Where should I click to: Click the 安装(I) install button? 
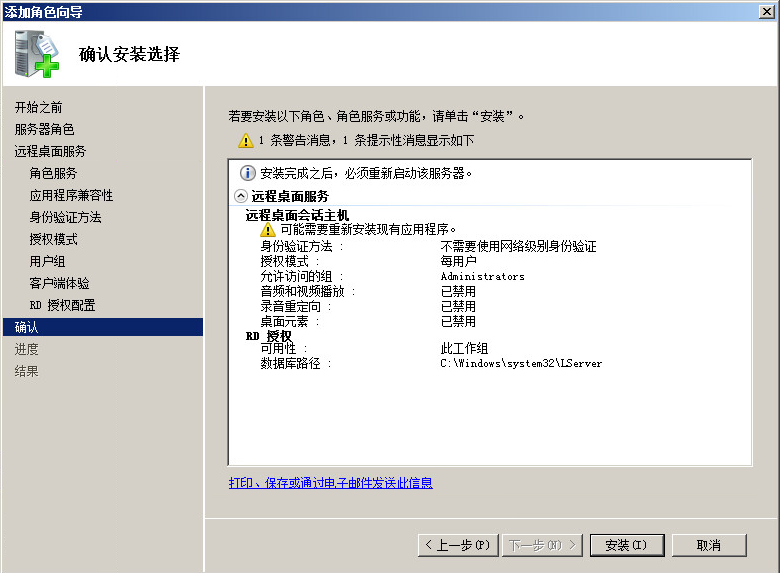[x=627, y=545]
